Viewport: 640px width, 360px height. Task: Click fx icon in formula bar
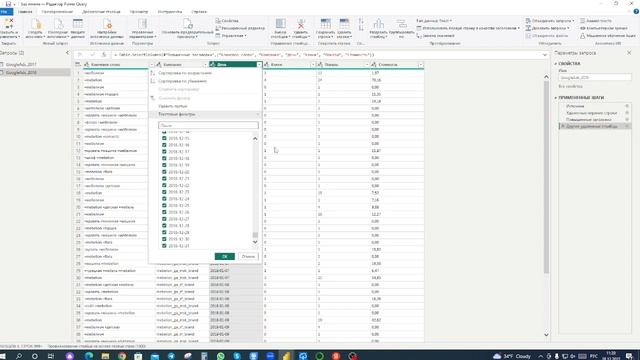point(104,55)
